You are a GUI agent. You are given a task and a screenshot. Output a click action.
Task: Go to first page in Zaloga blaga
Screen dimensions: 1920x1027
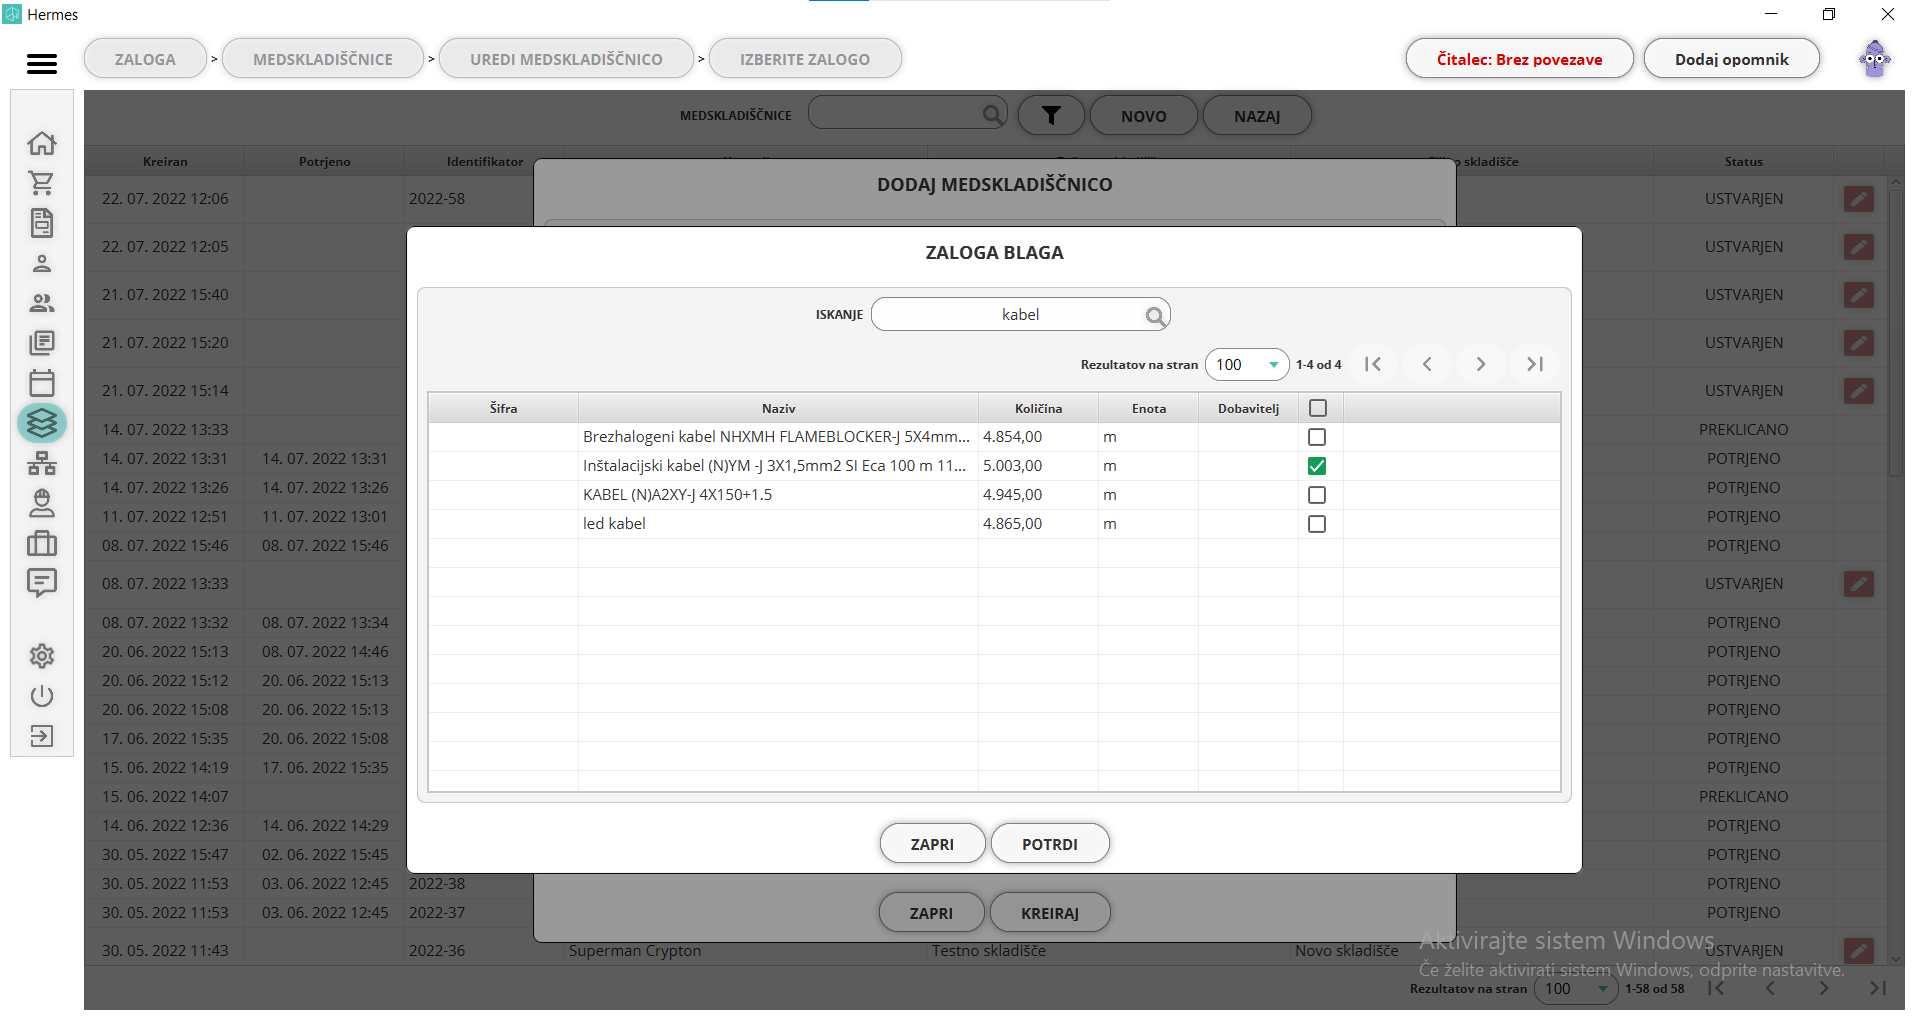point(1373,364)
